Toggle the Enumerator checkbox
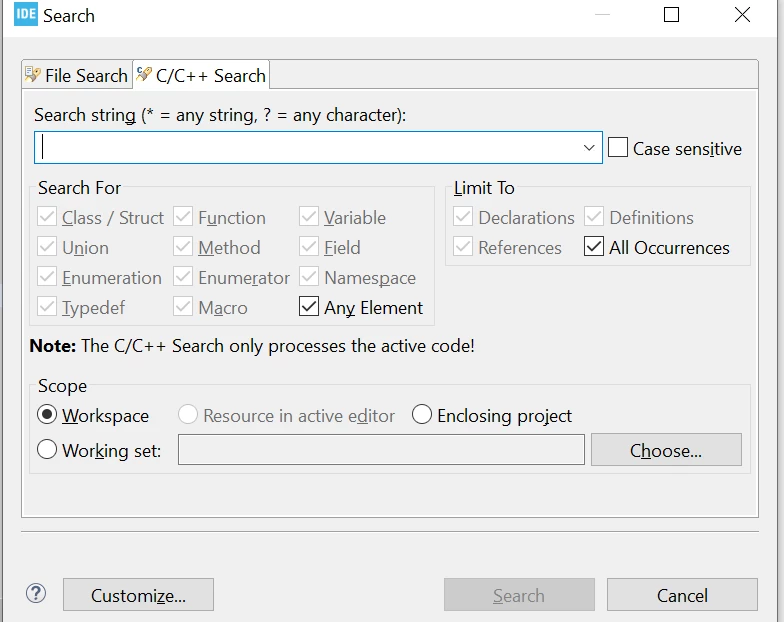The width and height of the screenshot is (784, 622). [x=183, y=277]
